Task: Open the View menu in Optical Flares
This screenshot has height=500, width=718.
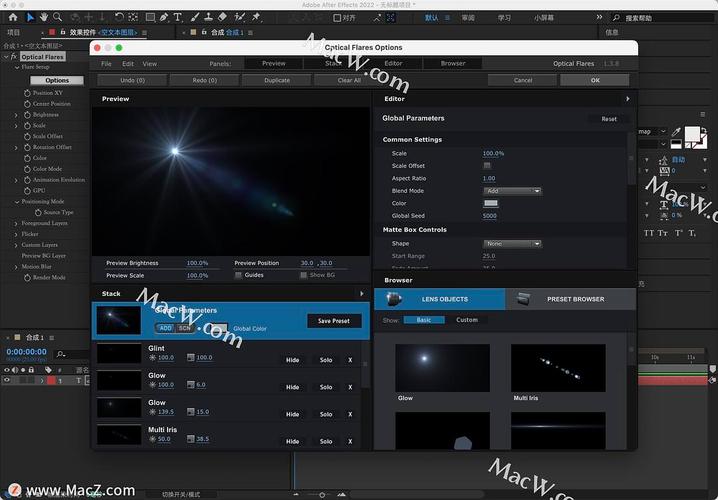Action: tap(150, 64)
